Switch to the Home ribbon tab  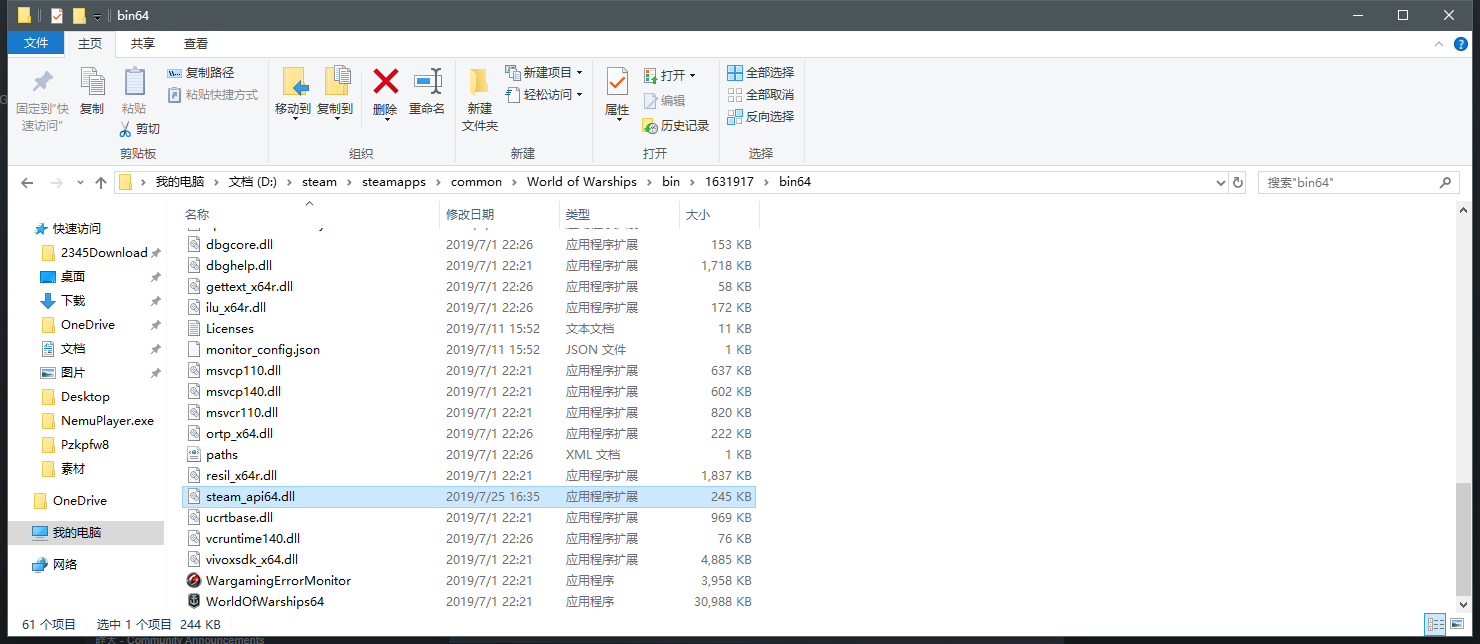tap(90, 43)
